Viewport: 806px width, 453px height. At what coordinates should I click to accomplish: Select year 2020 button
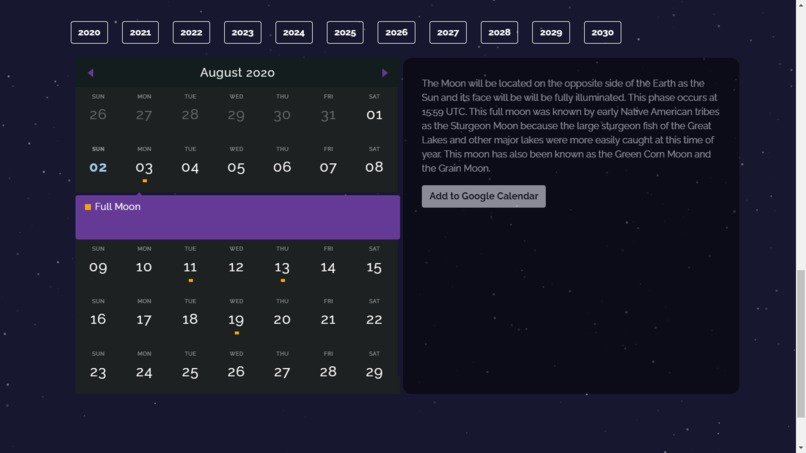(89, 32)
